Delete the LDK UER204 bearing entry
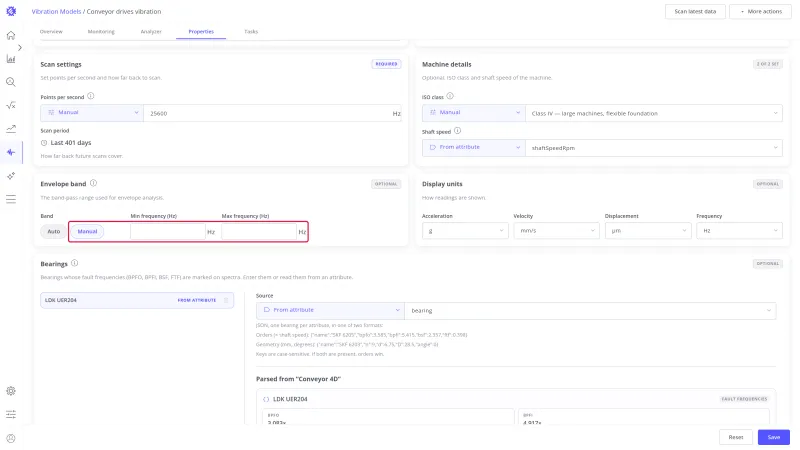This screenshot has height=450, width=800. click(x=226, y=300)
